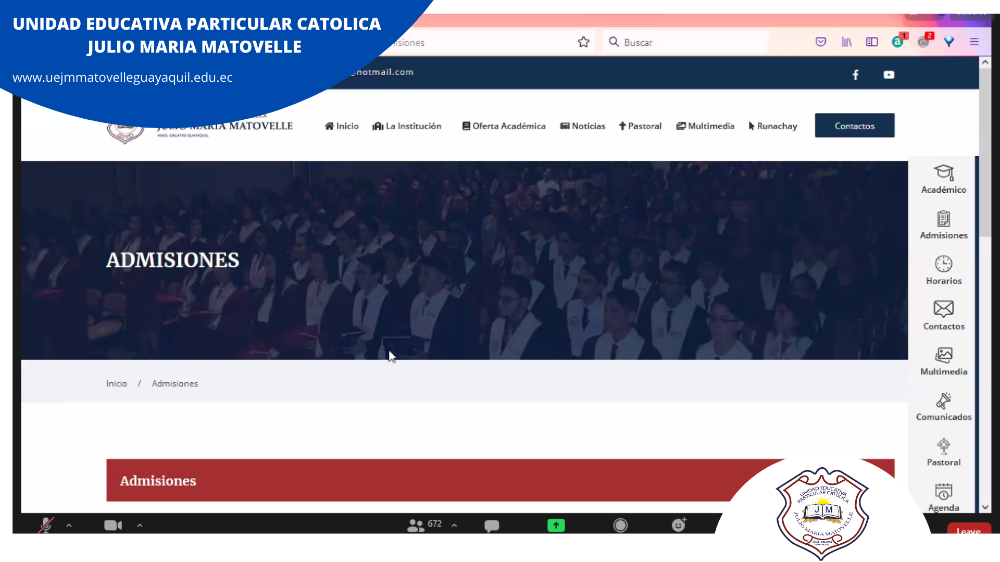Open the Noticias menu item
The height and width of the screenshot is (562, 1000).
click(x=582, y=126)
